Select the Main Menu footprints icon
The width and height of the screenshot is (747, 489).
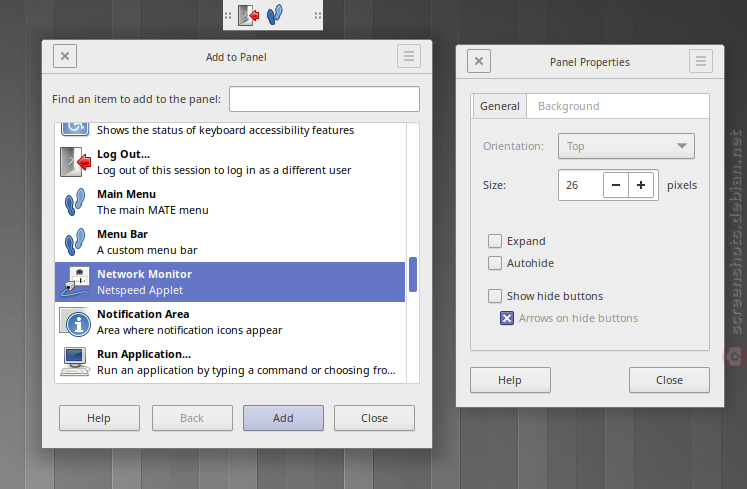(x=75, y=202)
